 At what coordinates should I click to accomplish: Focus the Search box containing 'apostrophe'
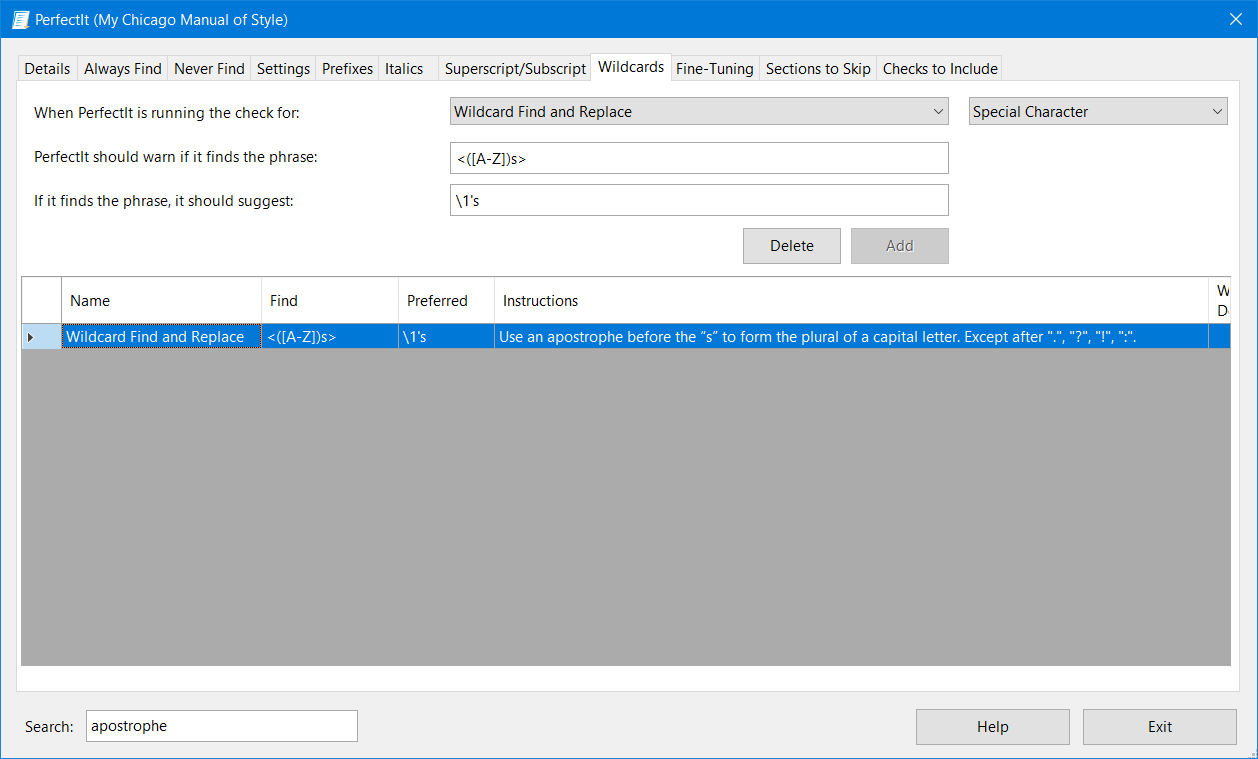pos(222,726)
